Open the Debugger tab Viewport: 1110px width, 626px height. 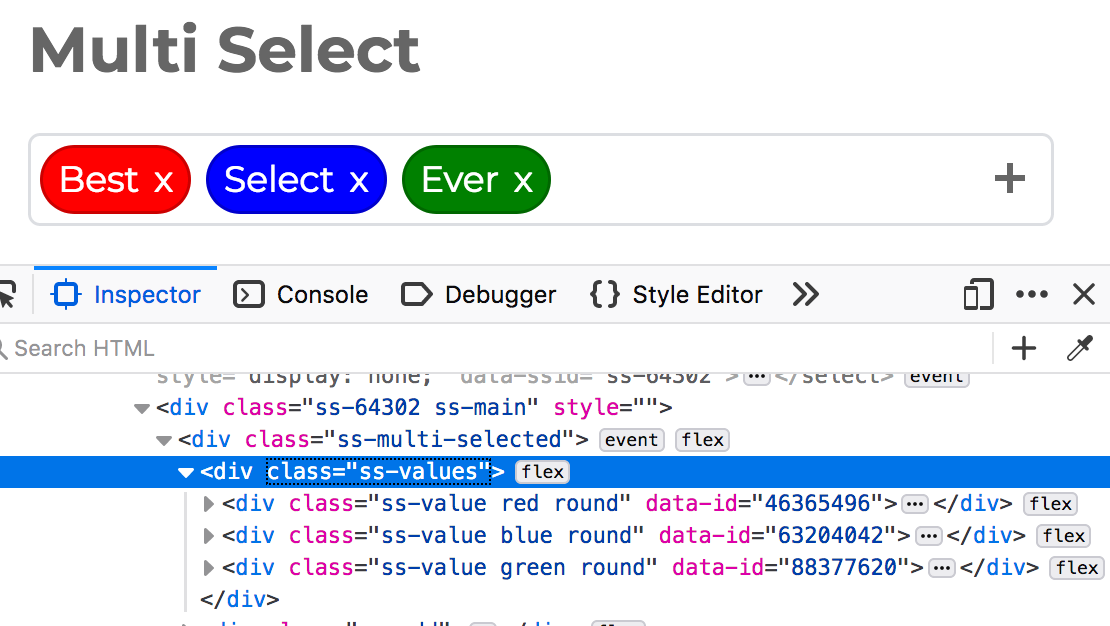[x=479, y=295]
